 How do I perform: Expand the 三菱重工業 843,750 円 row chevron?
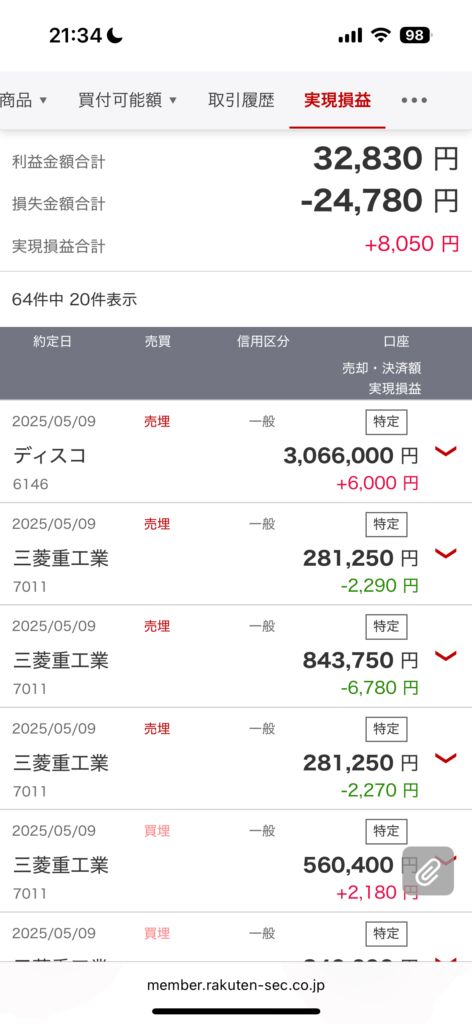(446, 656)
